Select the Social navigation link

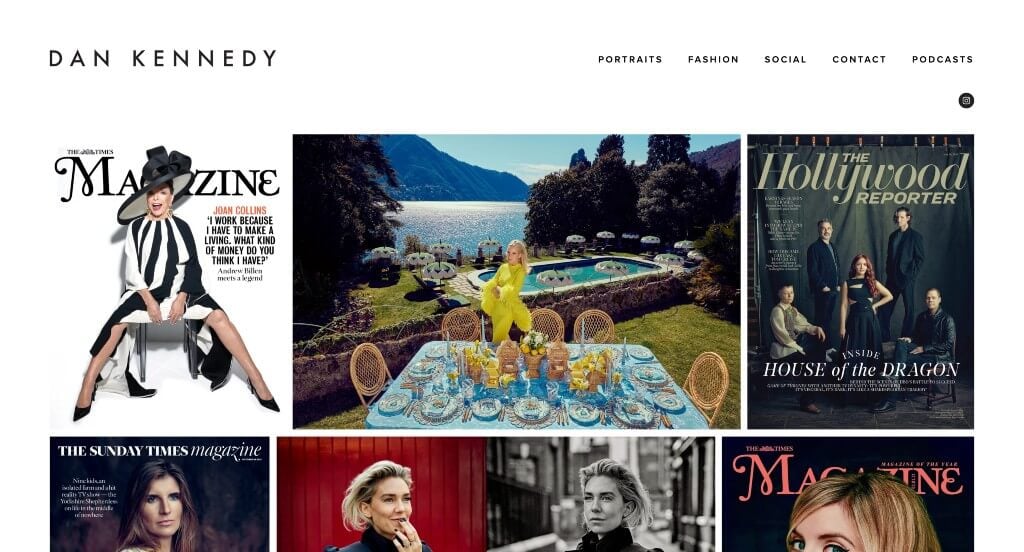click(x=786, y=59)
